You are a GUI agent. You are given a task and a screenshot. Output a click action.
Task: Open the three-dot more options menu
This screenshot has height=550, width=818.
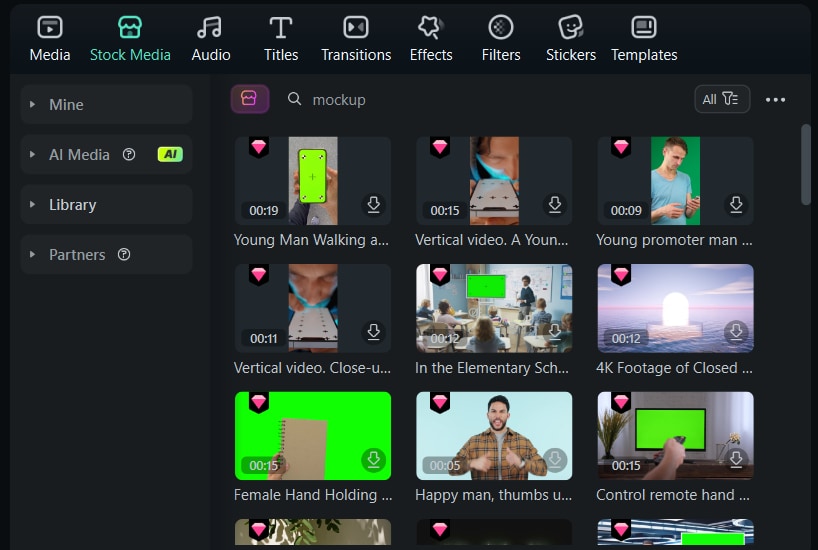tap(775, 100)
